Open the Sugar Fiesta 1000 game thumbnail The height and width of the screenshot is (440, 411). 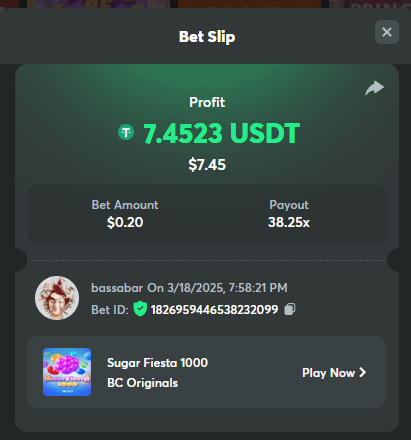pos(67,372)
